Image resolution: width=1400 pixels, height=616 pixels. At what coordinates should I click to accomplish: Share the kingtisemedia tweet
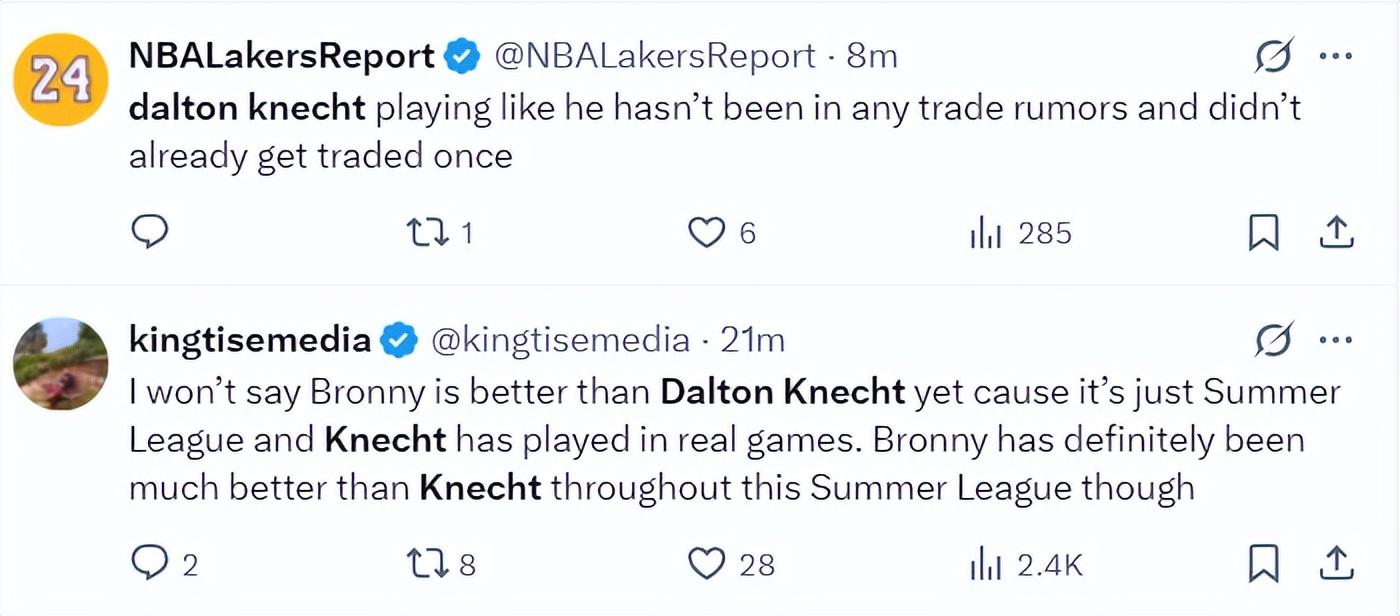tap(1336, 565)
